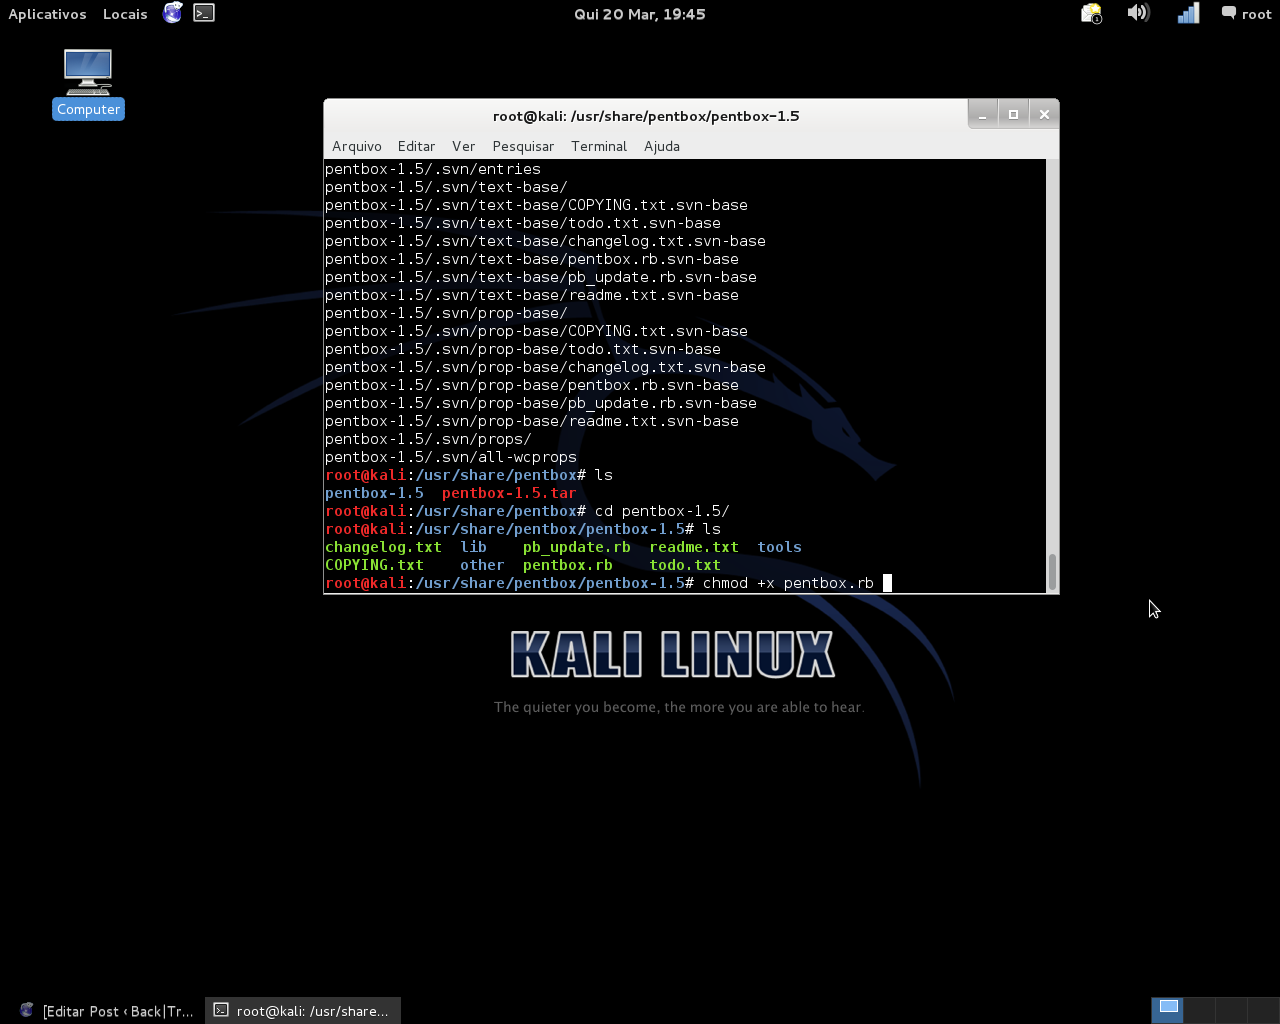
Task: Maximize the terminal window
Action: 1013,115
